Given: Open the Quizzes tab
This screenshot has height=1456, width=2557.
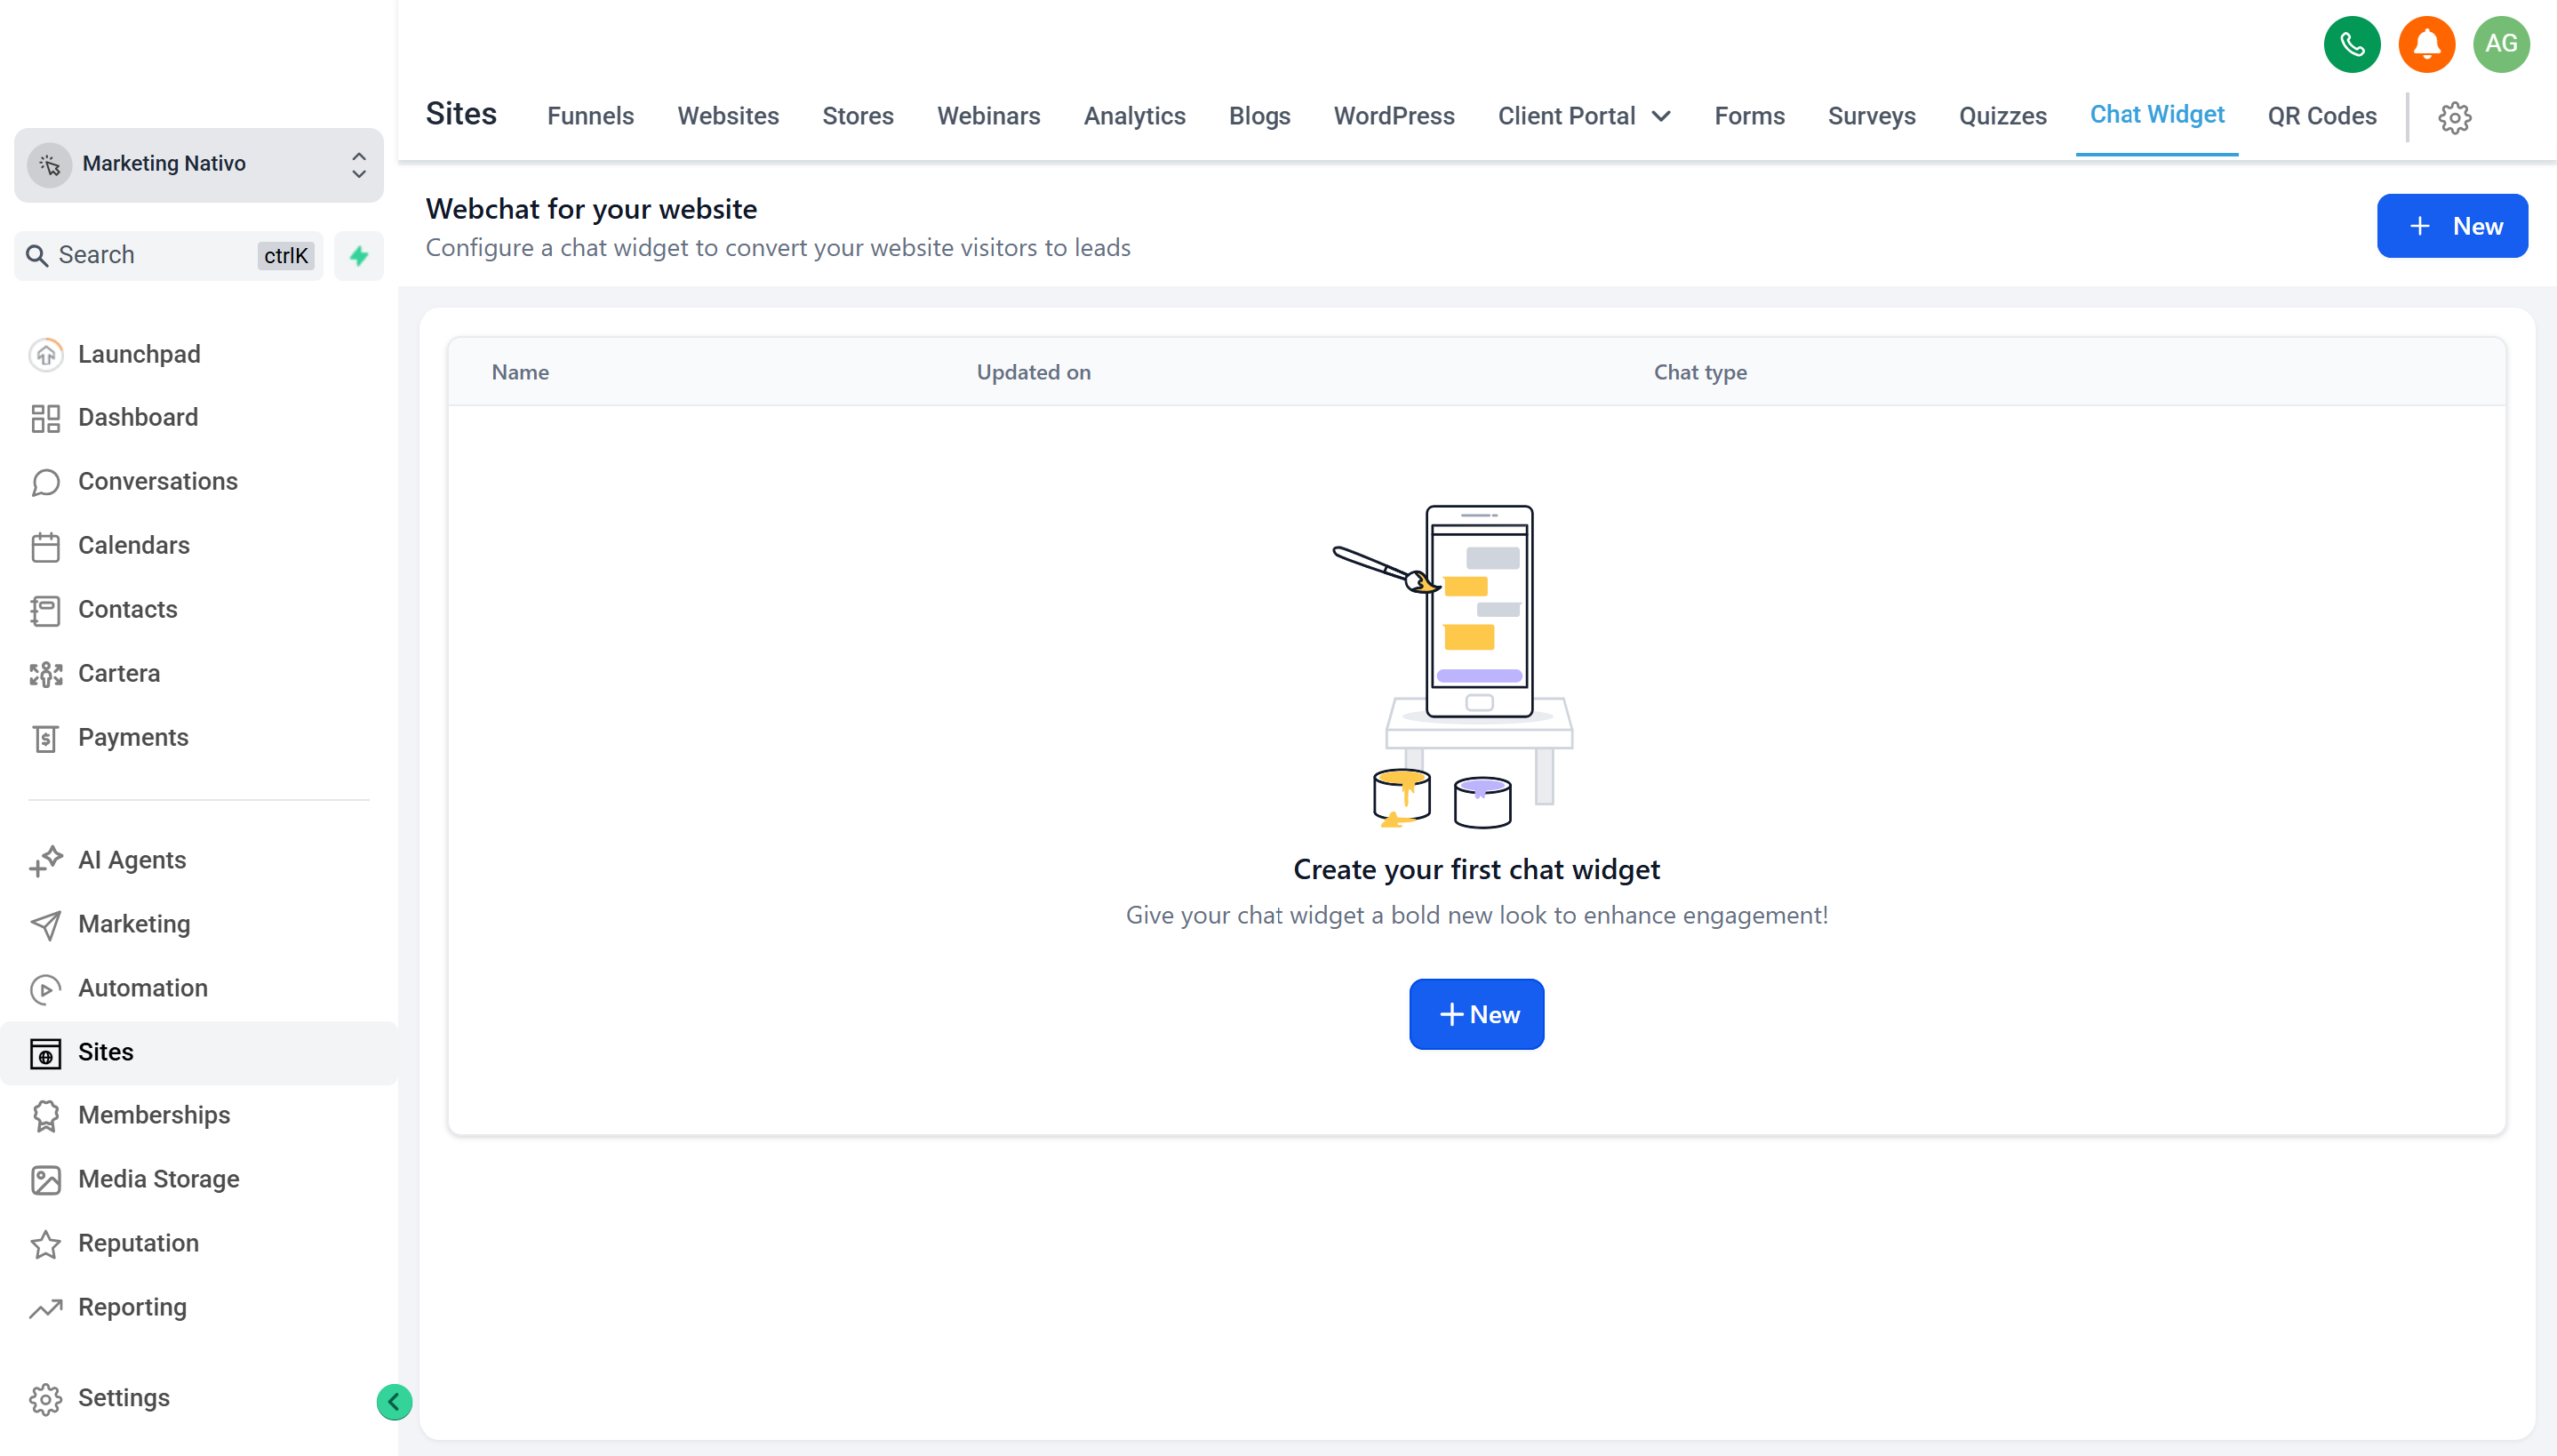Looking at the screenshot, I should [2001, 116].
